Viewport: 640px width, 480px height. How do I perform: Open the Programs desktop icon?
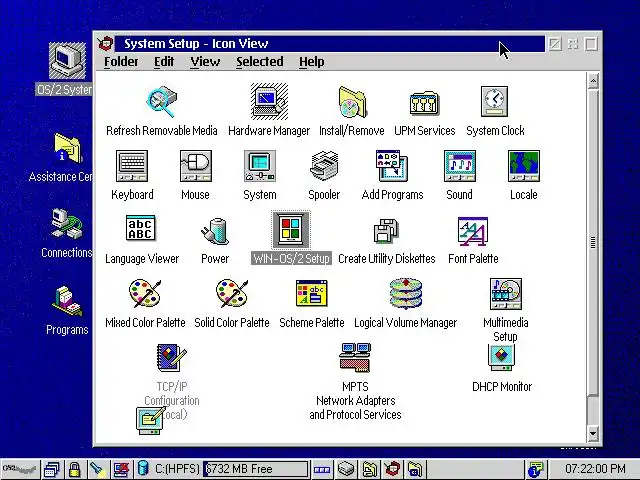[x=67, y=301]
